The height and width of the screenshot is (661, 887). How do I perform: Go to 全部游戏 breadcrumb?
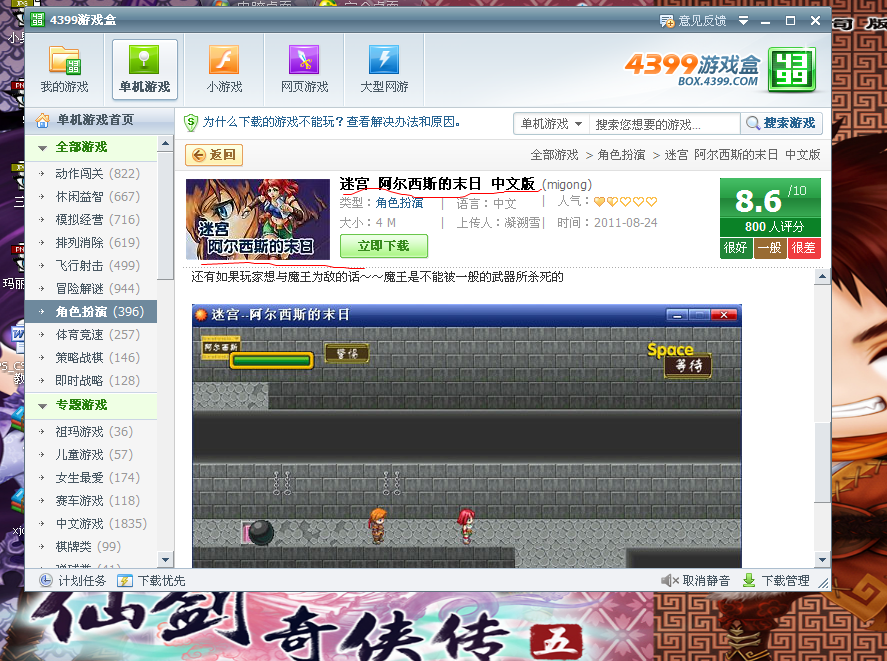[x=554, y=155]
